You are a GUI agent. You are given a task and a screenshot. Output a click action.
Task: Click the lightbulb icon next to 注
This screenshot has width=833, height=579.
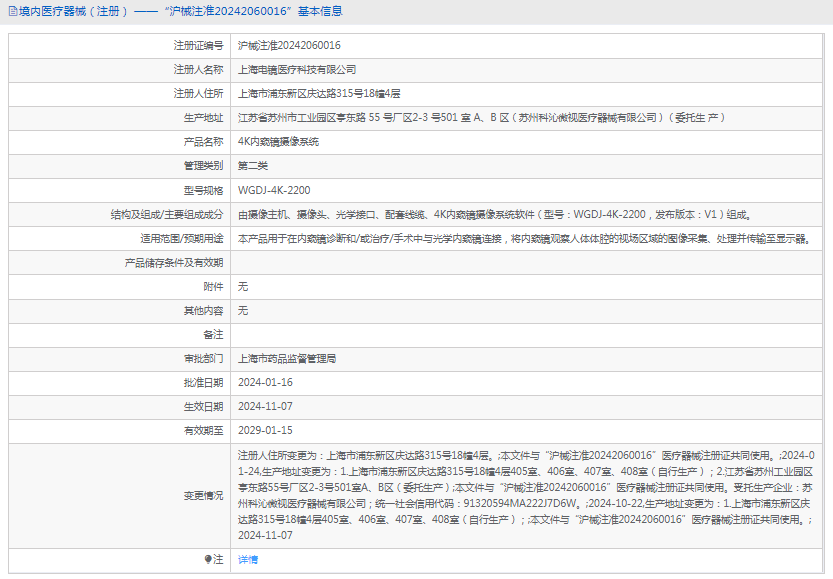coord(208,559)
